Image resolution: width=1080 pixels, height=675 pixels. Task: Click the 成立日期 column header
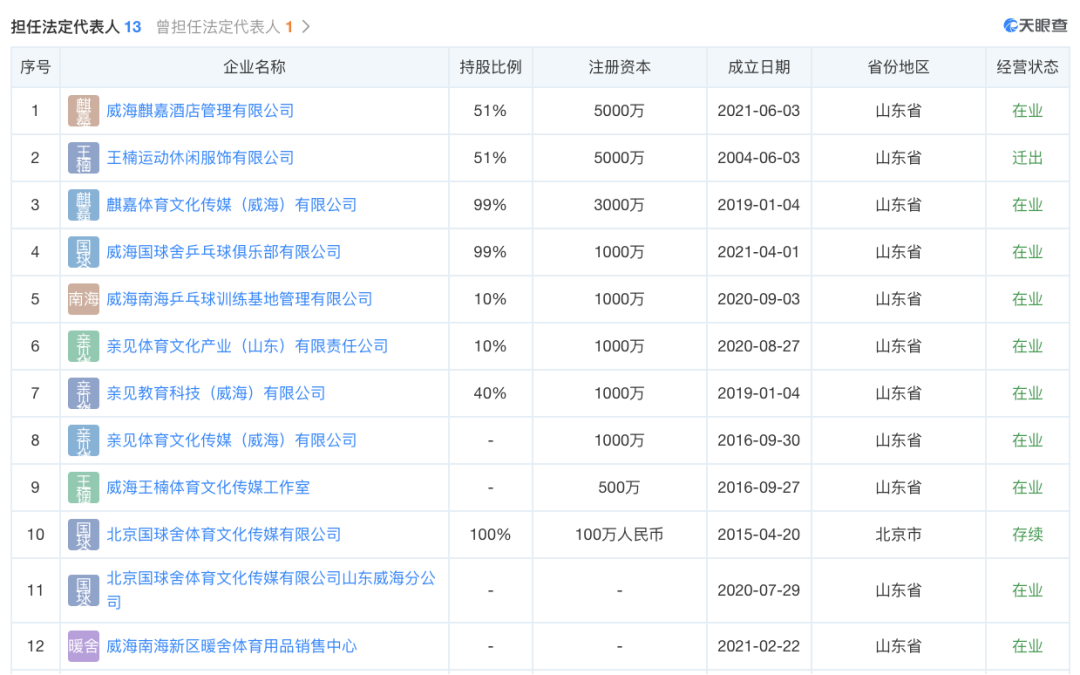pyautogui.click(x=758, y=68)
